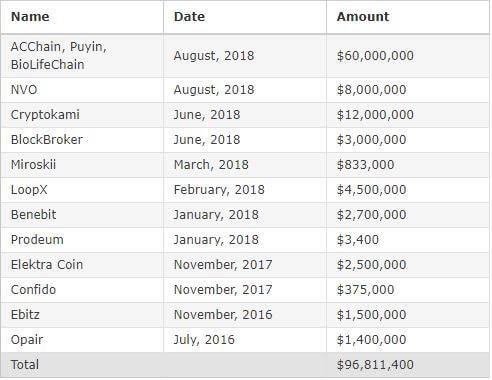Click the Amount column header
The image size is (492, 380).
[363, 17]
